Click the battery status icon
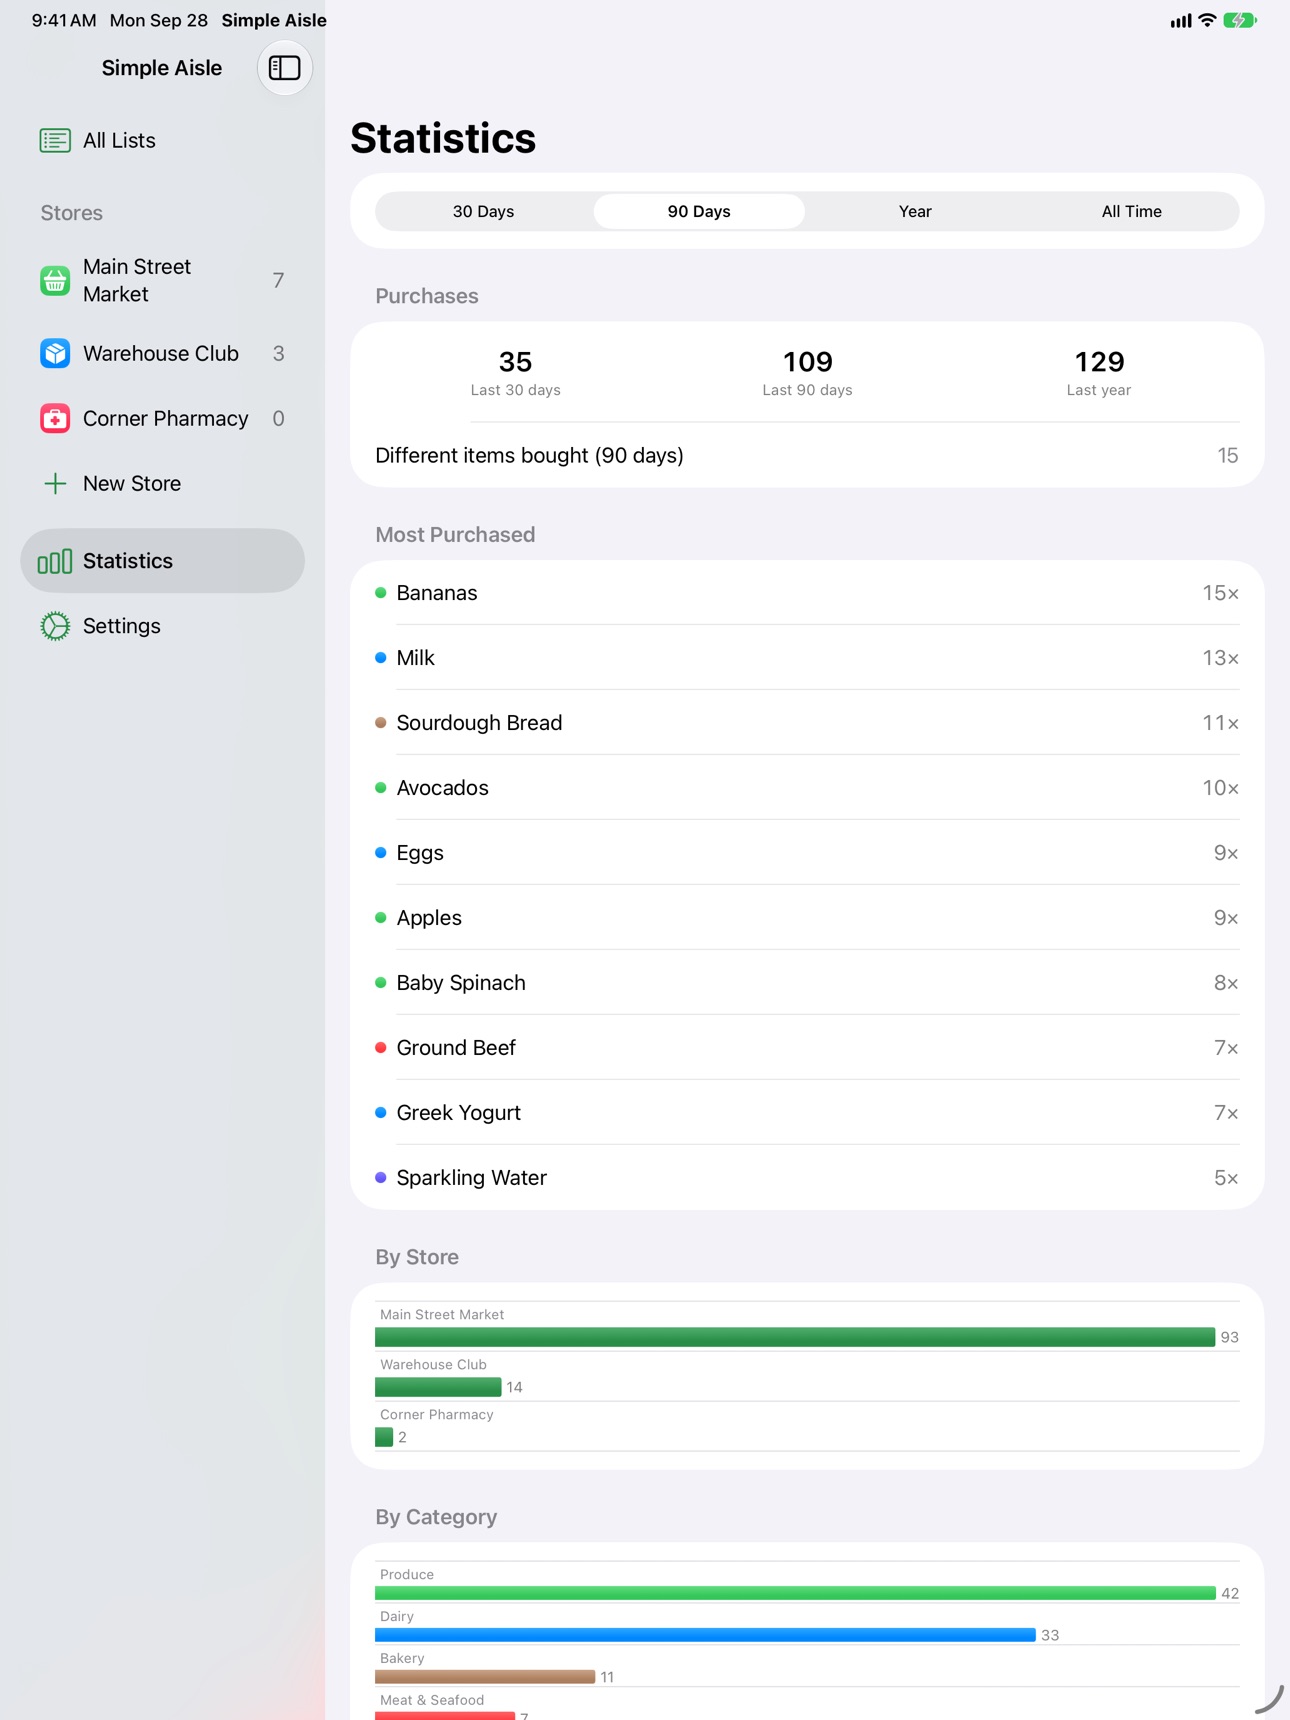This screenshot has height=1720, width=1290. tap(1240, 20)
